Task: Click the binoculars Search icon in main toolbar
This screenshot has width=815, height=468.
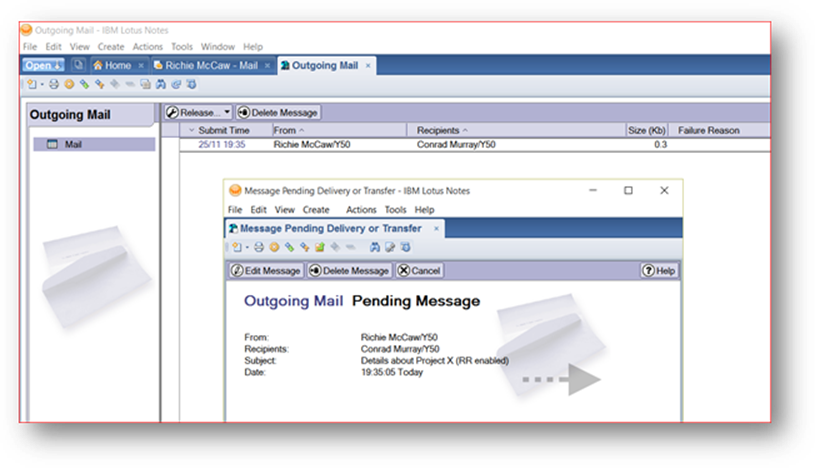Action: pos(161,84)
